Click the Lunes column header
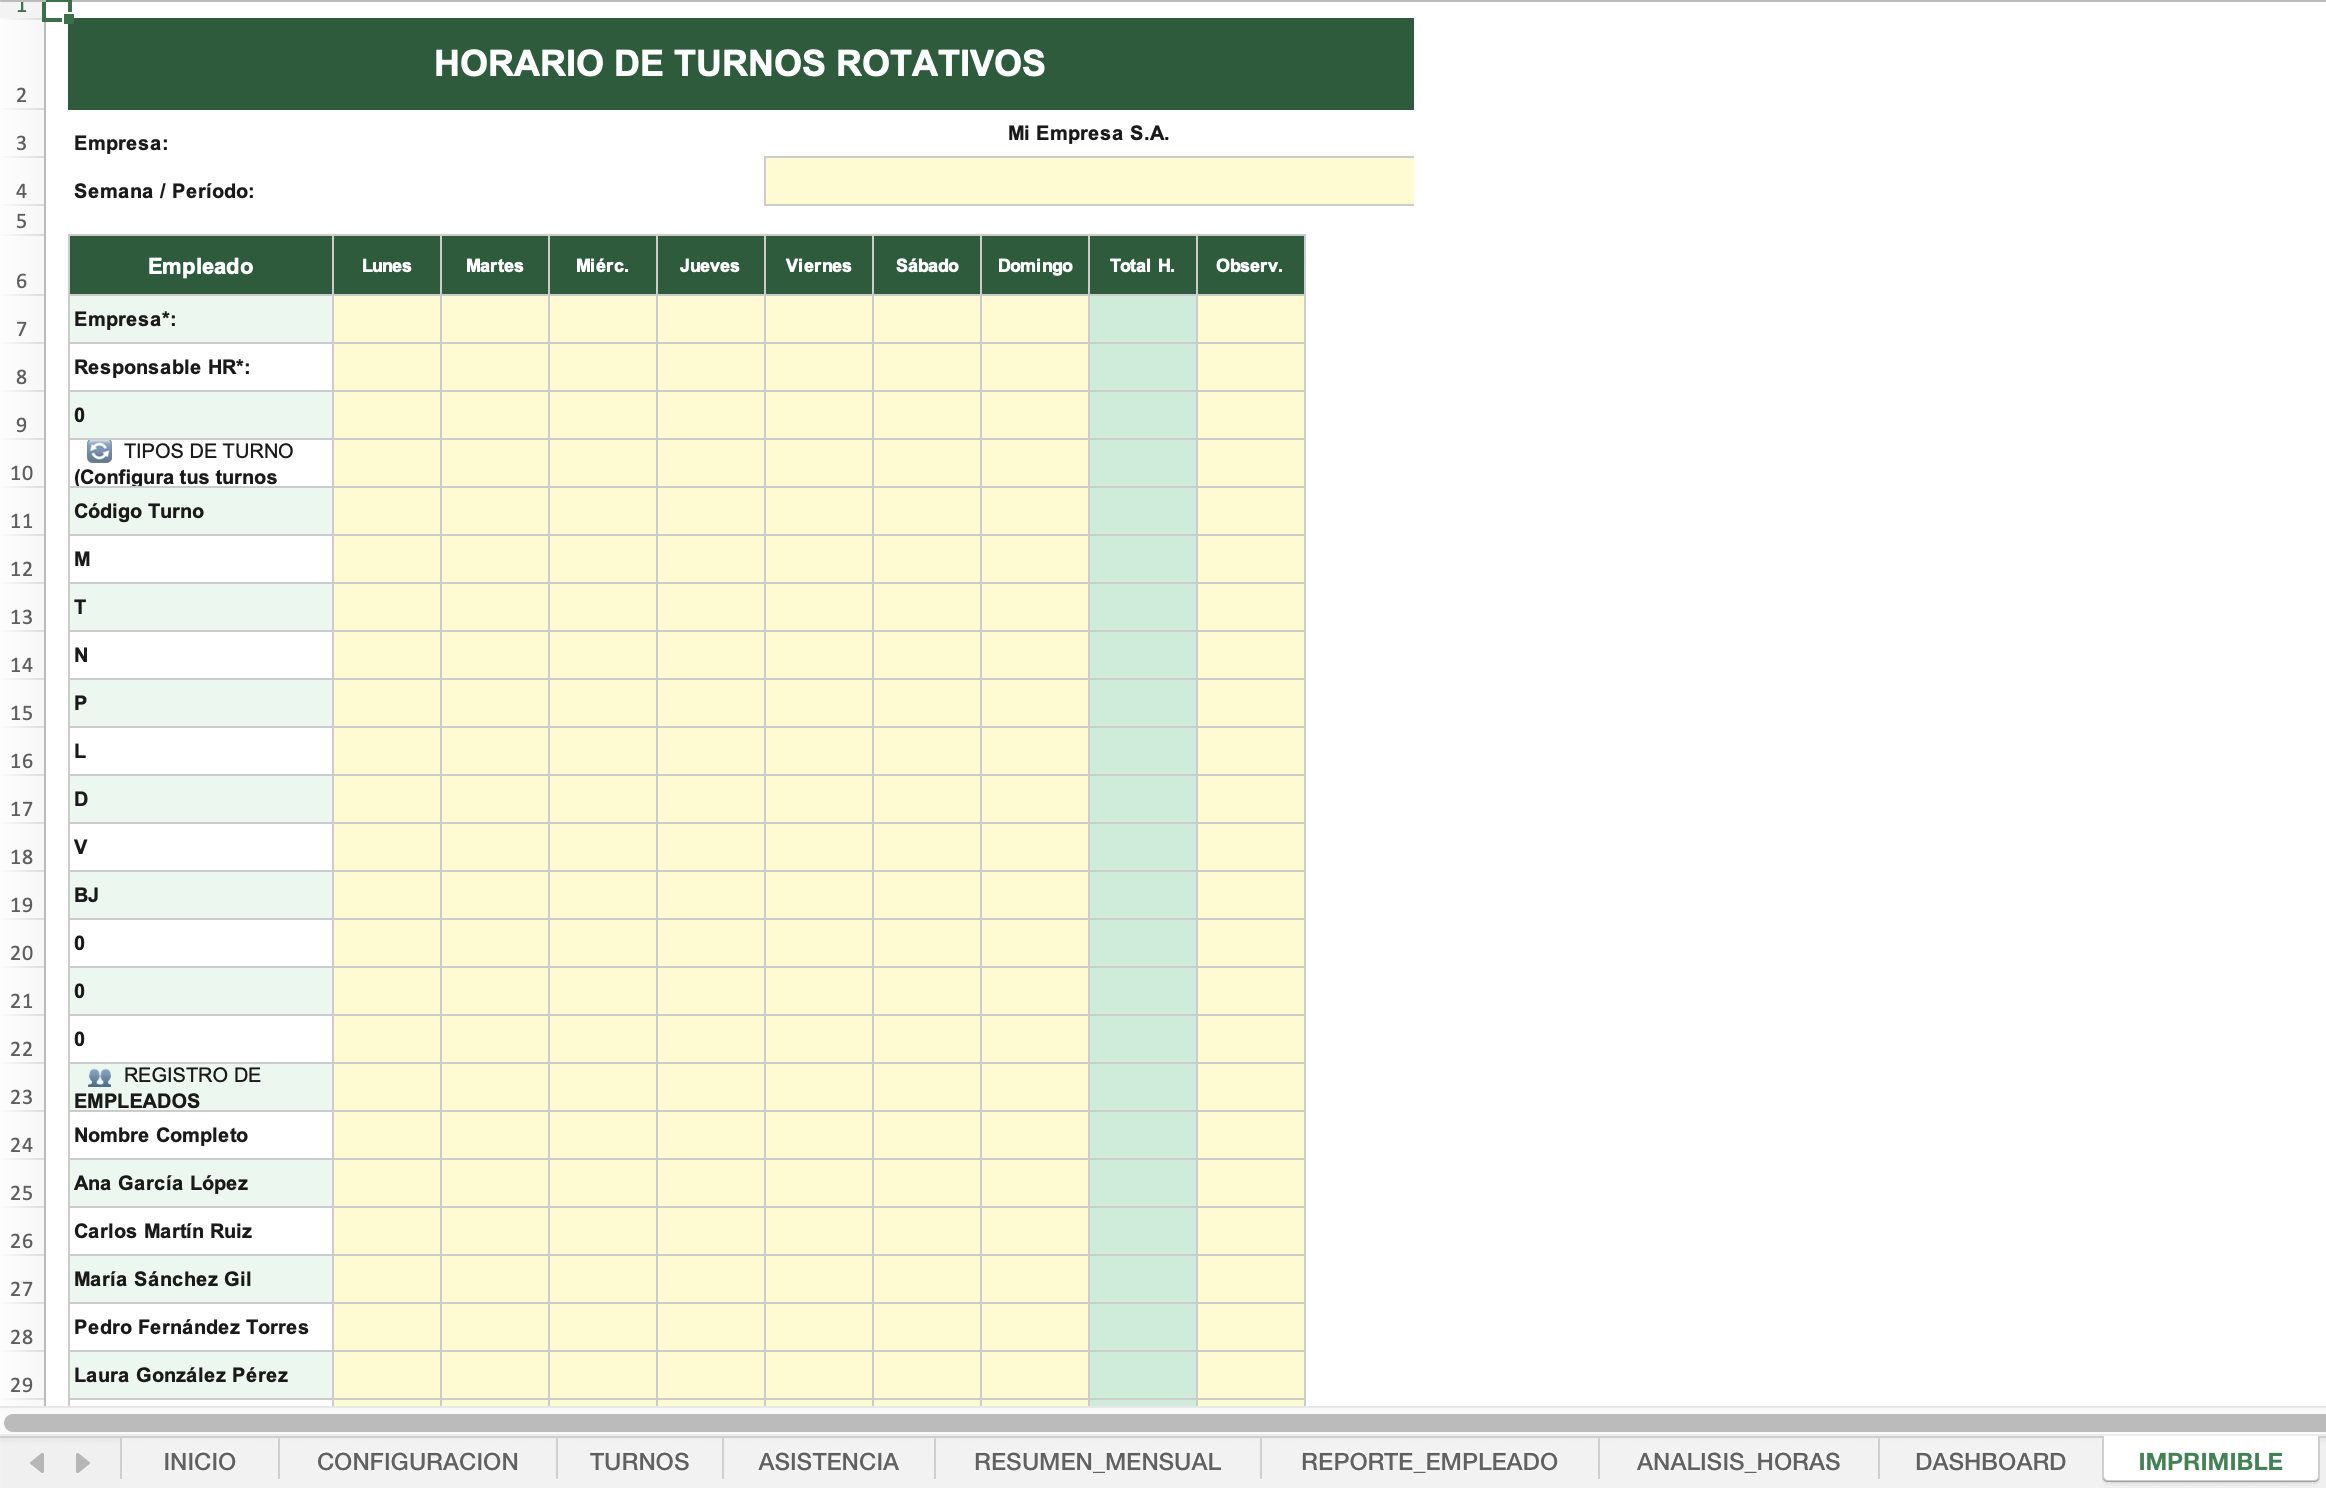Screen dimensions: 2326x1488 pyautogui.click(x=387, y=265)
